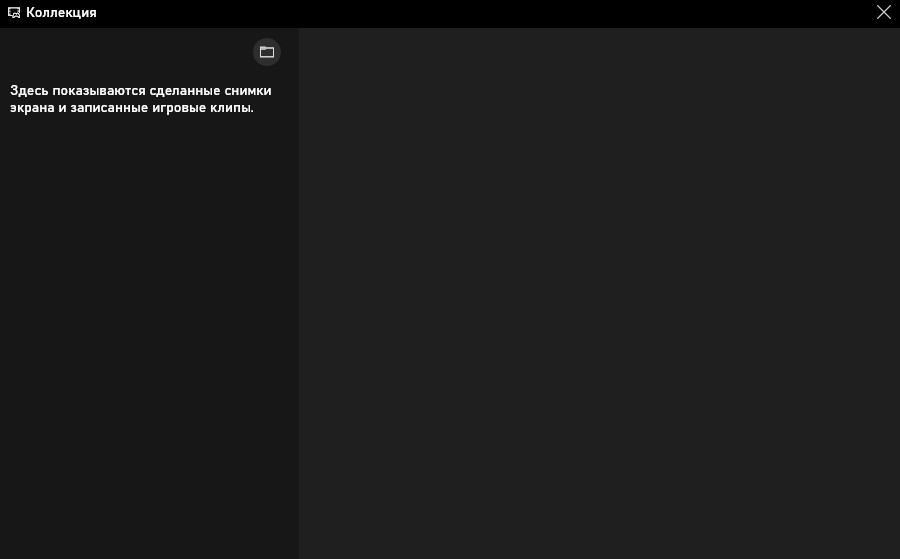This screenshot has height=559, width=900.
Task: Click the top edge of the preview pane
Action: 600,32
